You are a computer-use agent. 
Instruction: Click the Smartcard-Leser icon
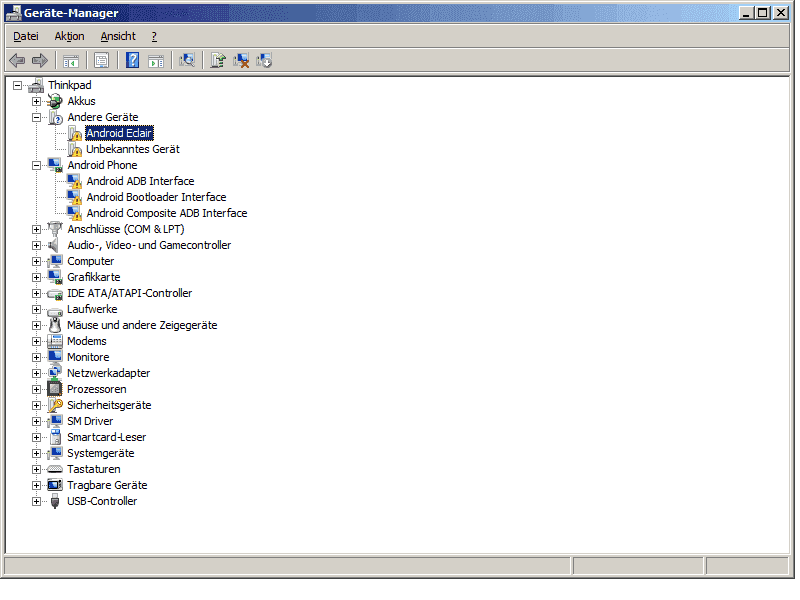[x=56, y=437]
